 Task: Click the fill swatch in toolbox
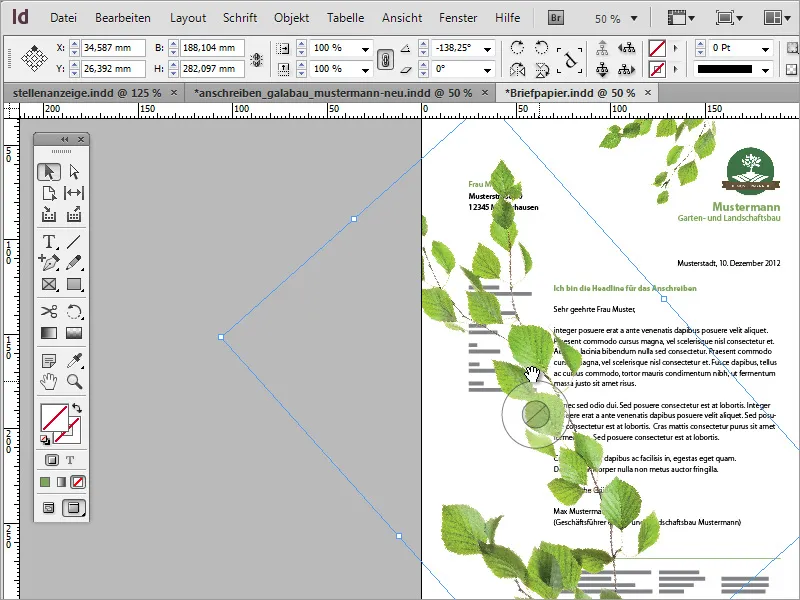tap(54, 417)
